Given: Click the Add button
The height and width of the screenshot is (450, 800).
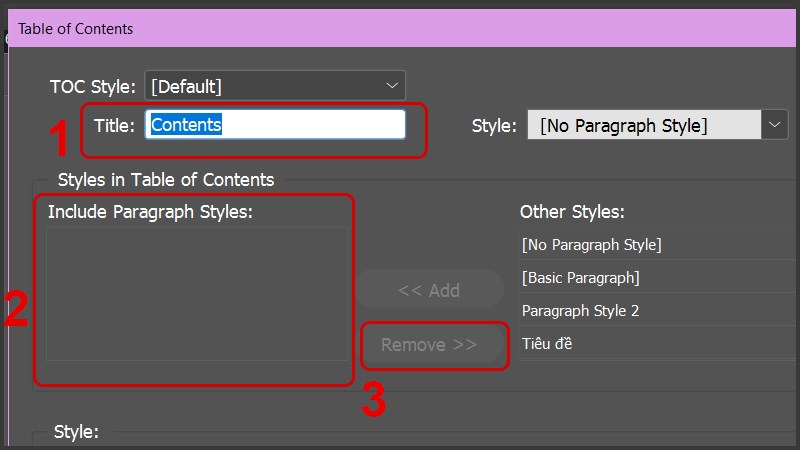Looking at the screenshot, I should click(x=430, y=290).
